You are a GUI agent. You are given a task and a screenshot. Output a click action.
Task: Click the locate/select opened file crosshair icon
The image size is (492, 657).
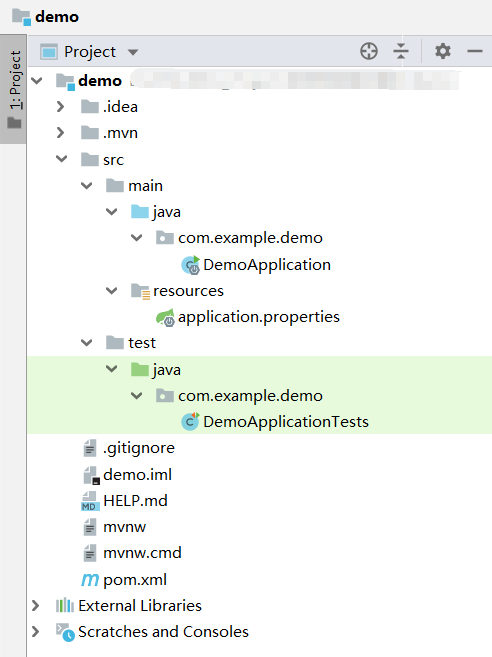(x=369, y=51)
